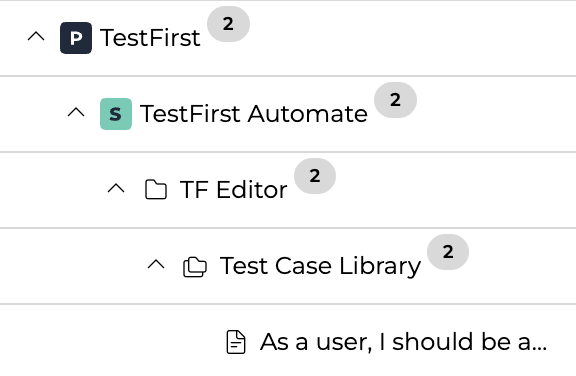Select the Test Case Library label
Viewport: 576px width, 376px height.
pyautogui.click(x=320, y=266)
